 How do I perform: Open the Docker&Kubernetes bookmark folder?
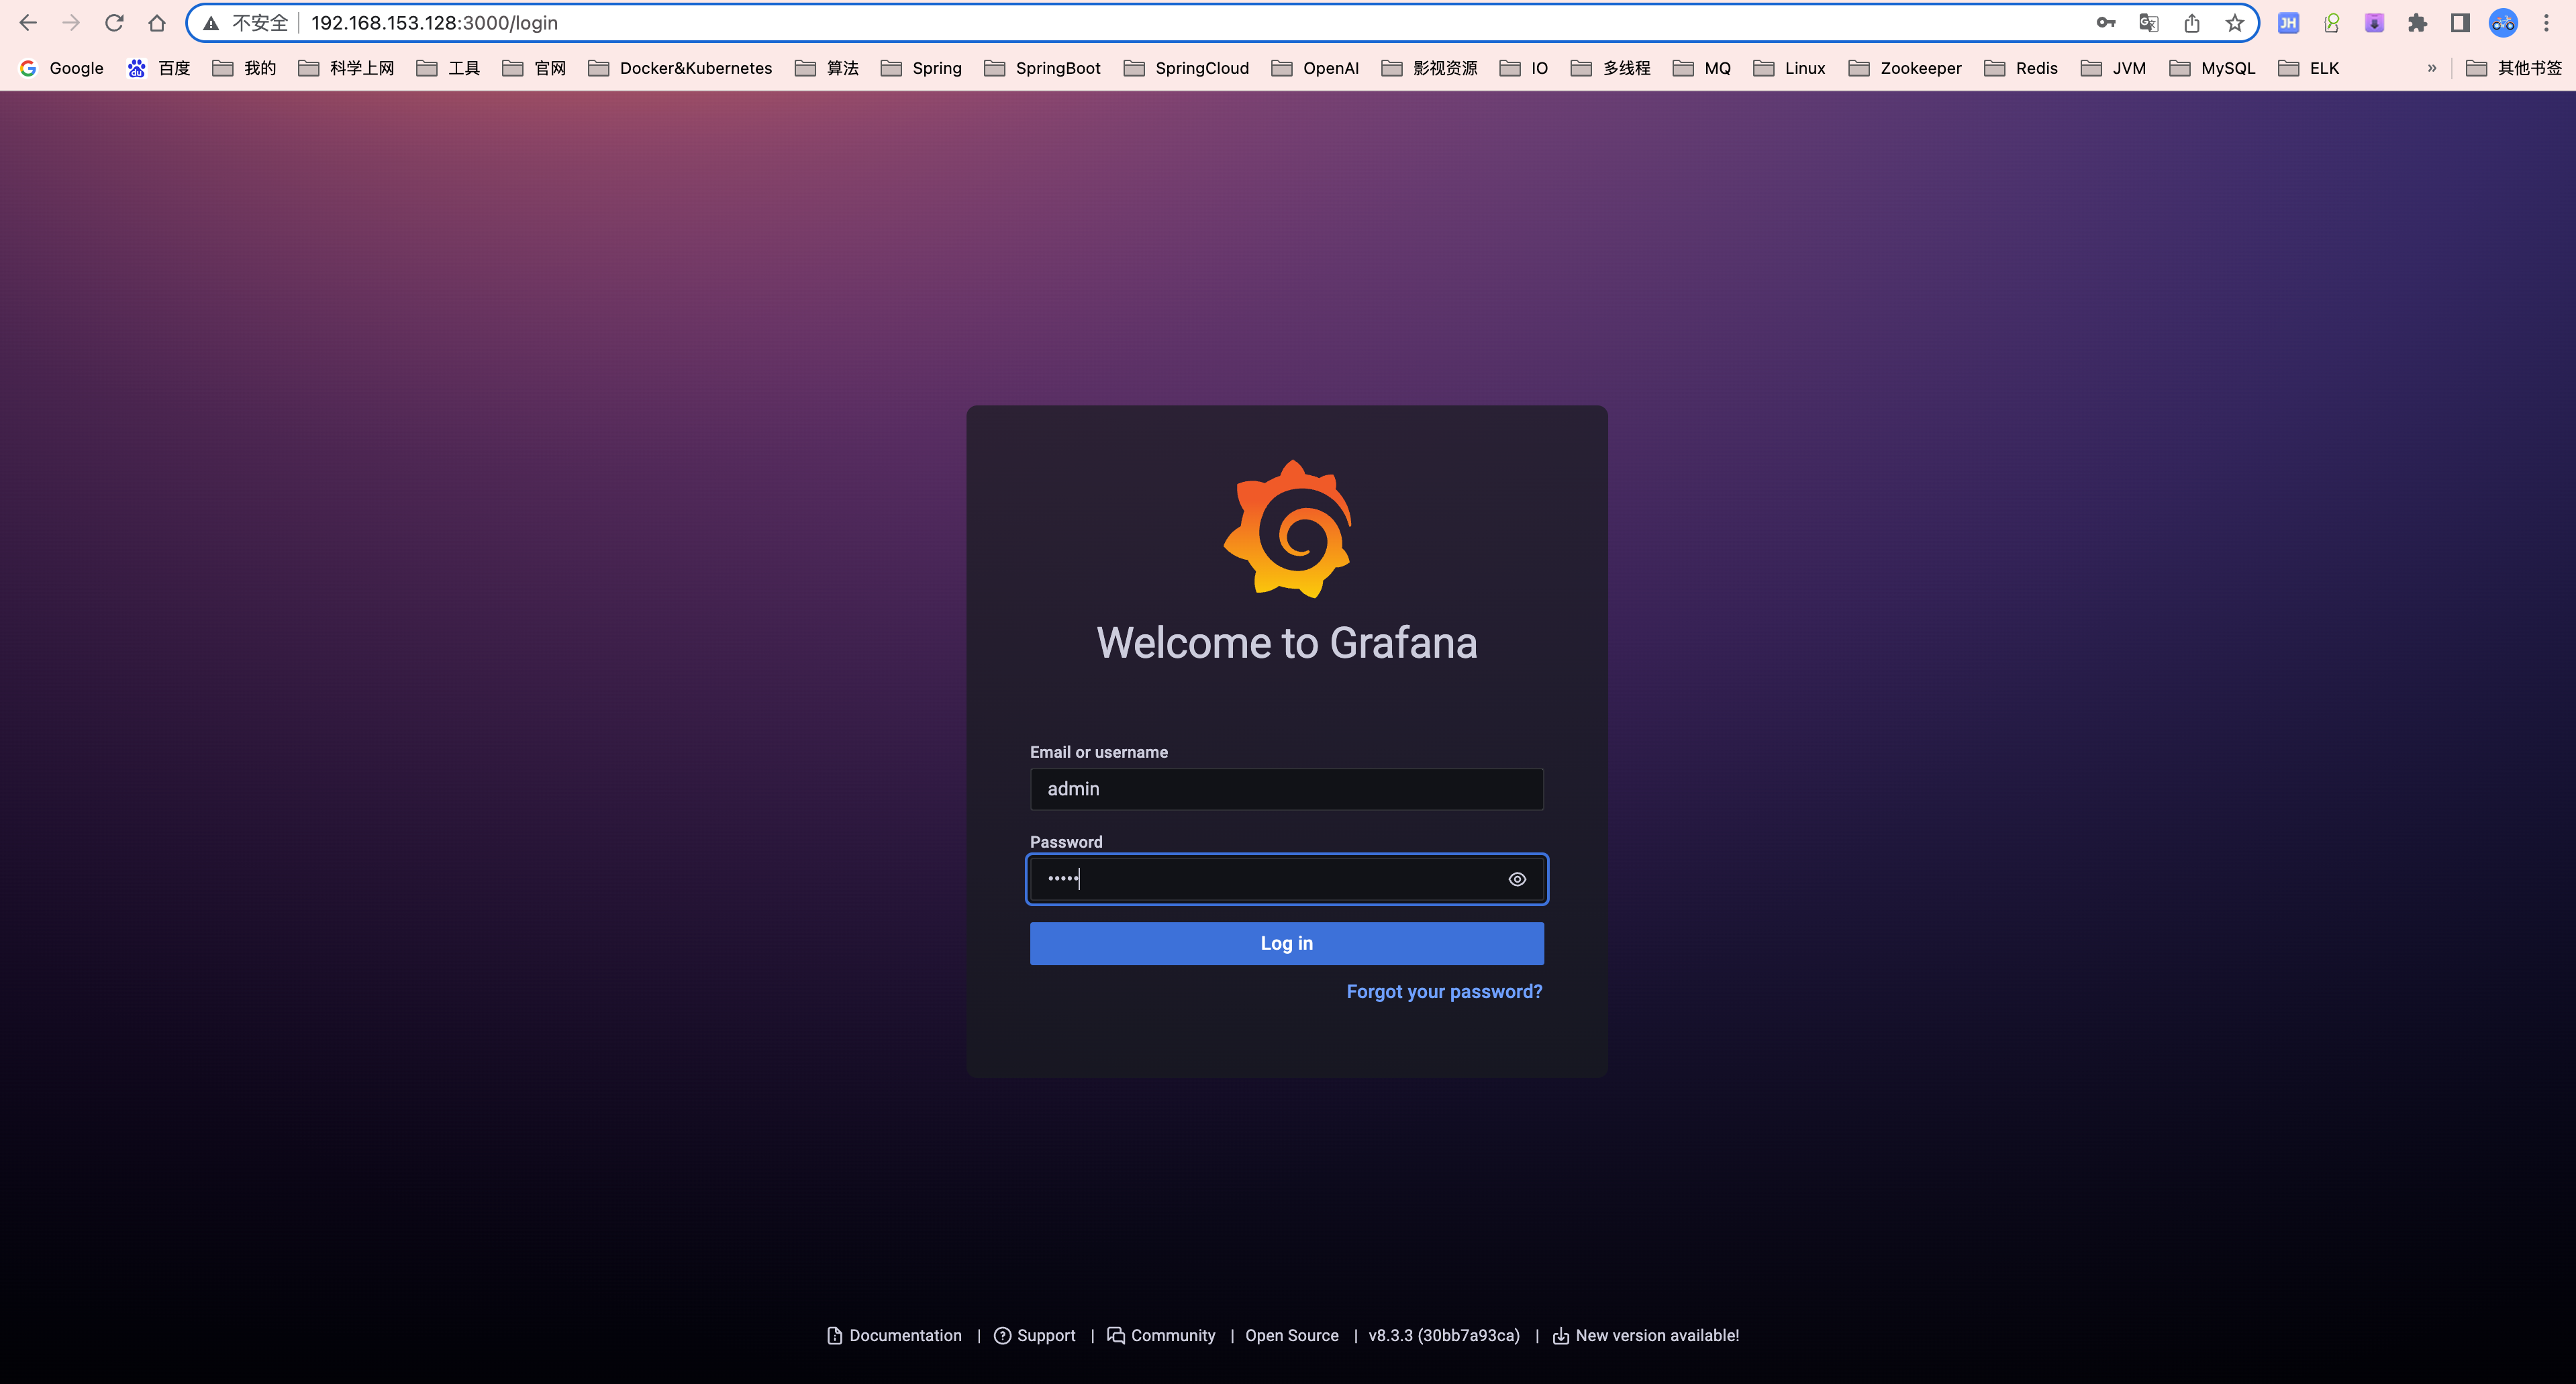681,68
